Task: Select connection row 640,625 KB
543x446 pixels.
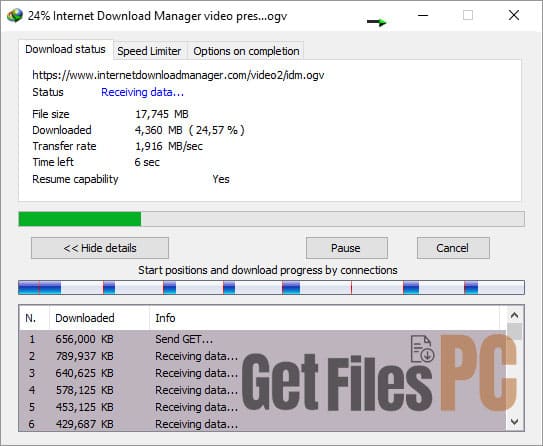Action: [262, 373]
